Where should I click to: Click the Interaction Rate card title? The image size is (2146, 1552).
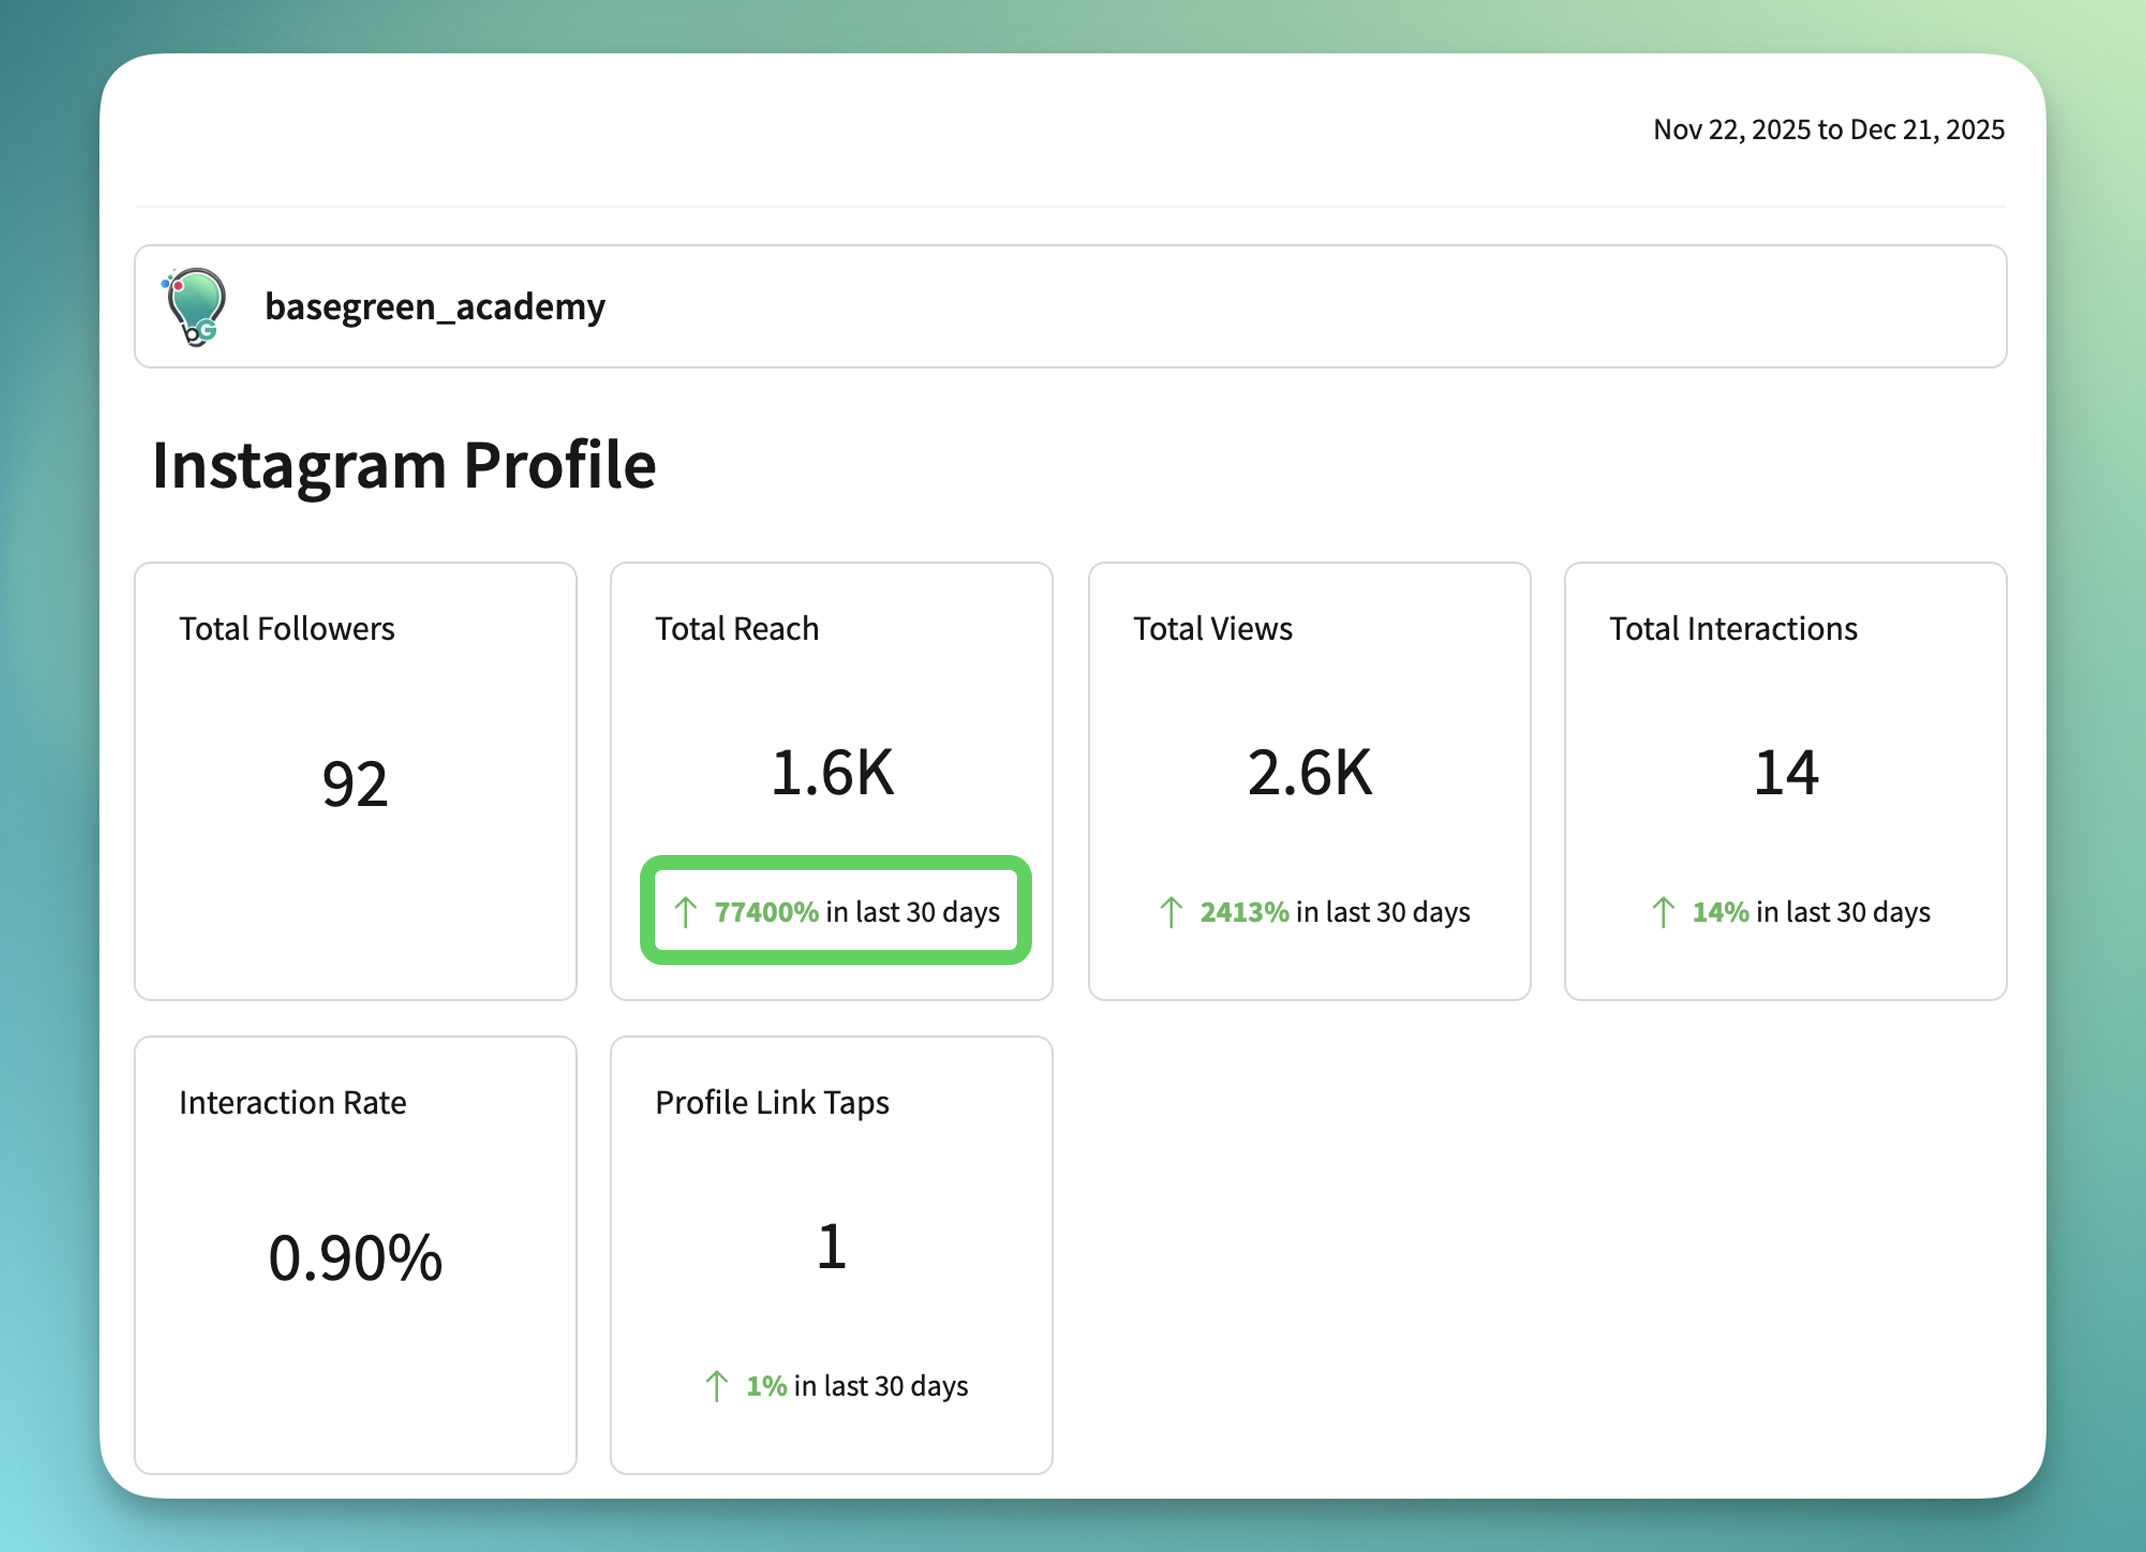click(292, 1102)
